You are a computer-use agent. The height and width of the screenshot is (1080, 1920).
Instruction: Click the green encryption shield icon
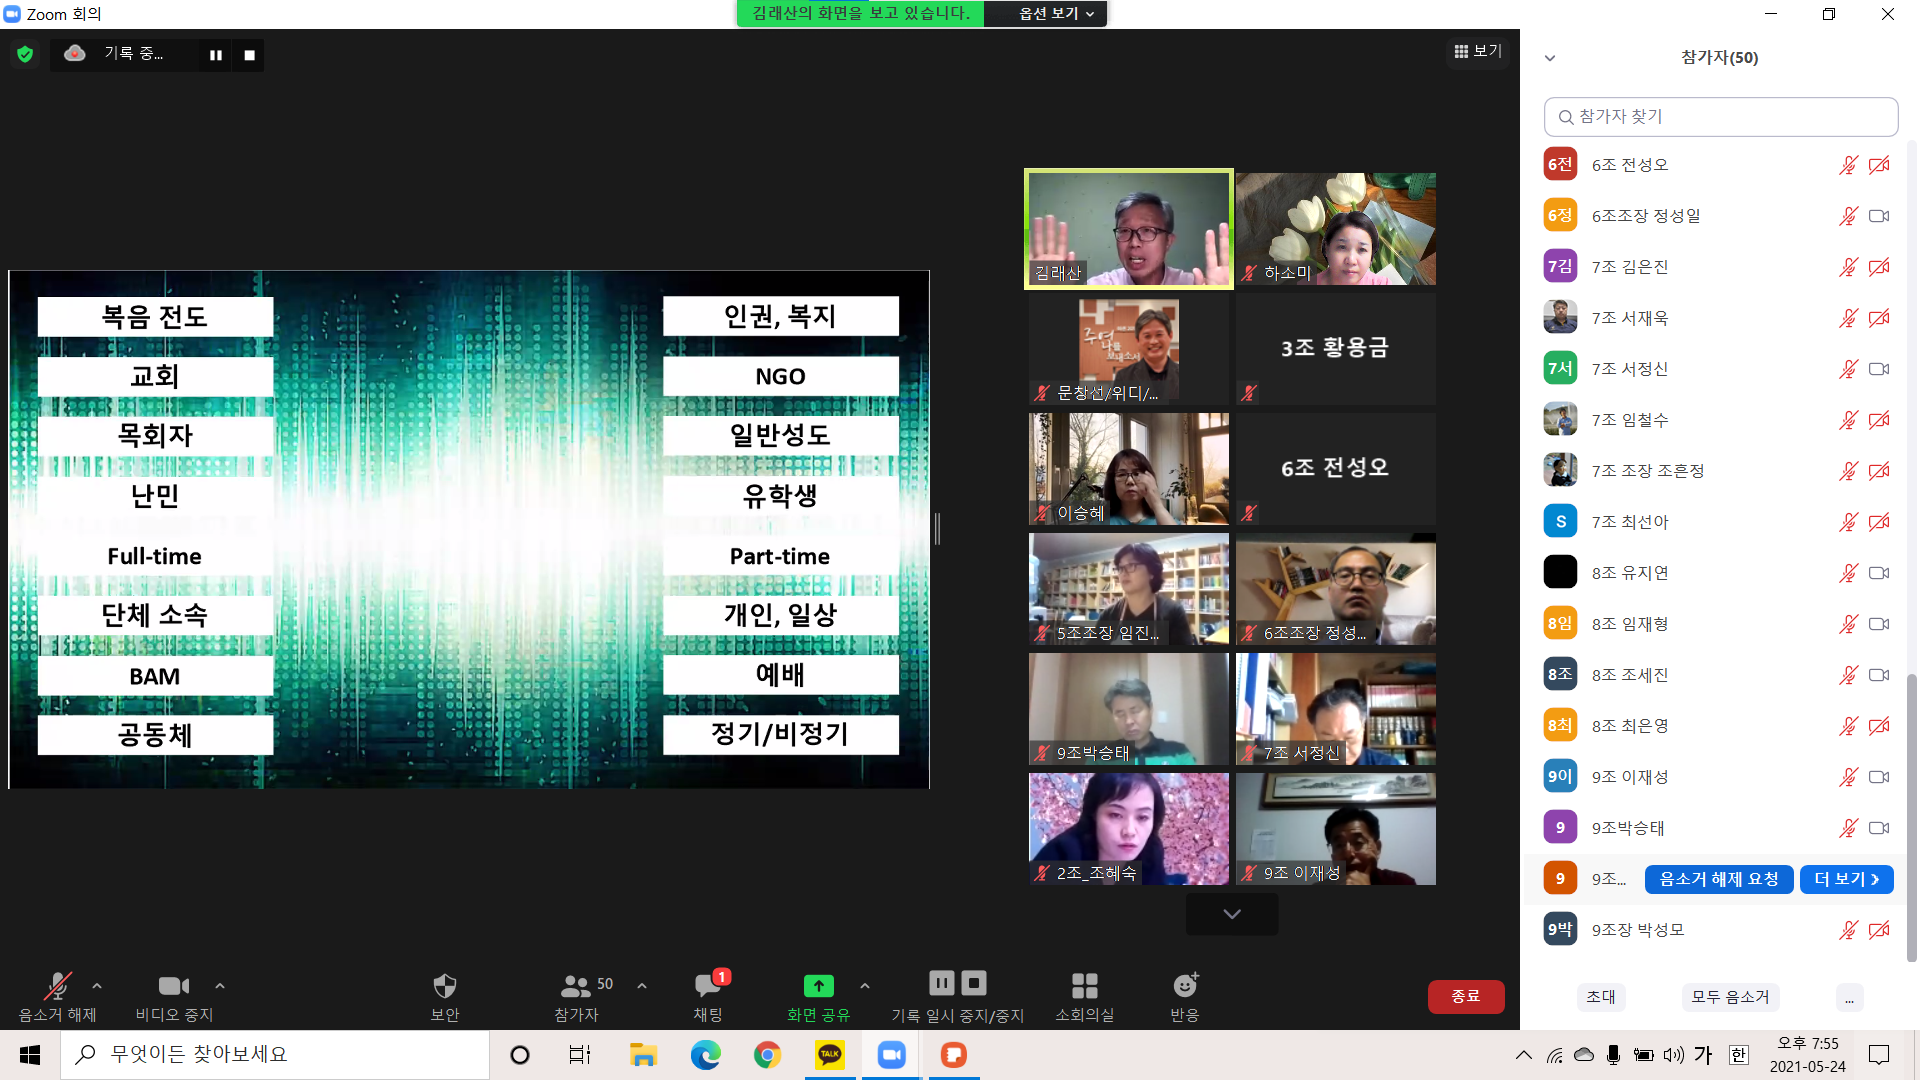(25, 54)
